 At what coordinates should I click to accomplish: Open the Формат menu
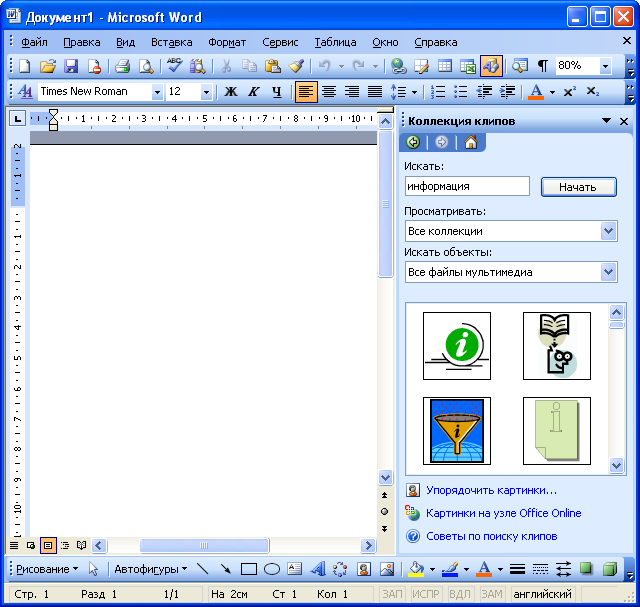pos(227,42)
